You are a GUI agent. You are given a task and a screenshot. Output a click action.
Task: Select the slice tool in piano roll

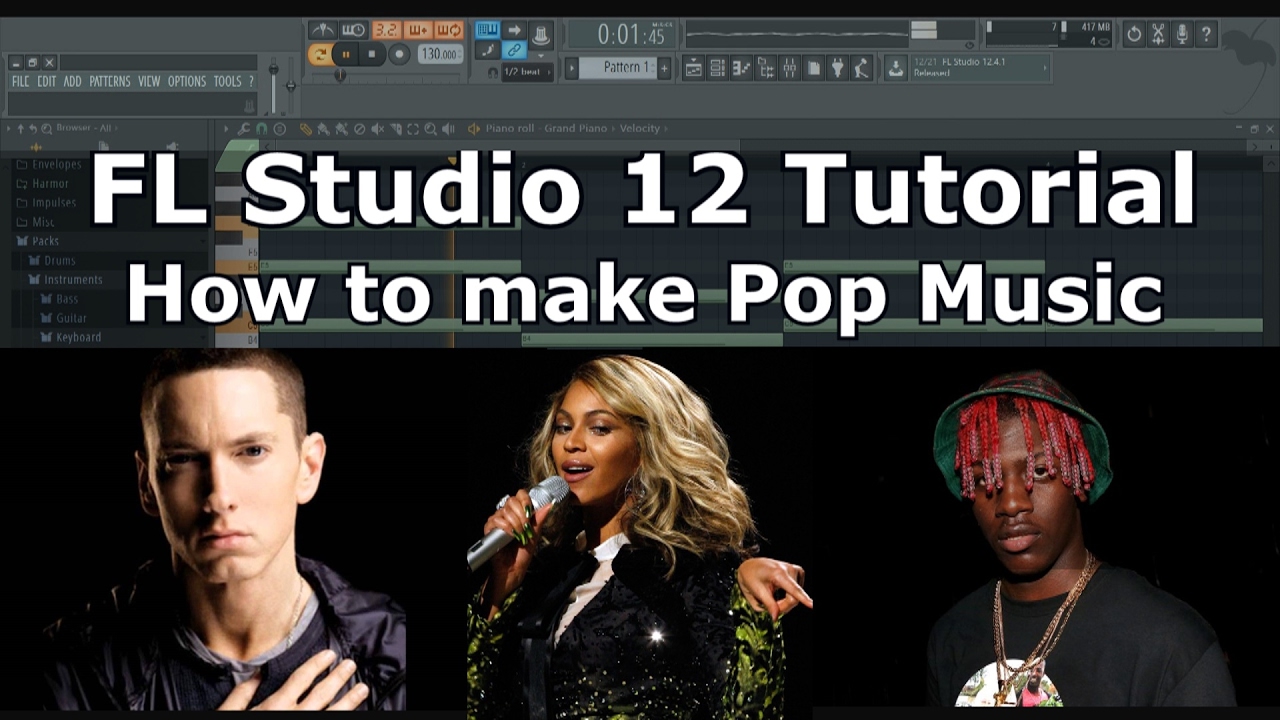point(395,129)
